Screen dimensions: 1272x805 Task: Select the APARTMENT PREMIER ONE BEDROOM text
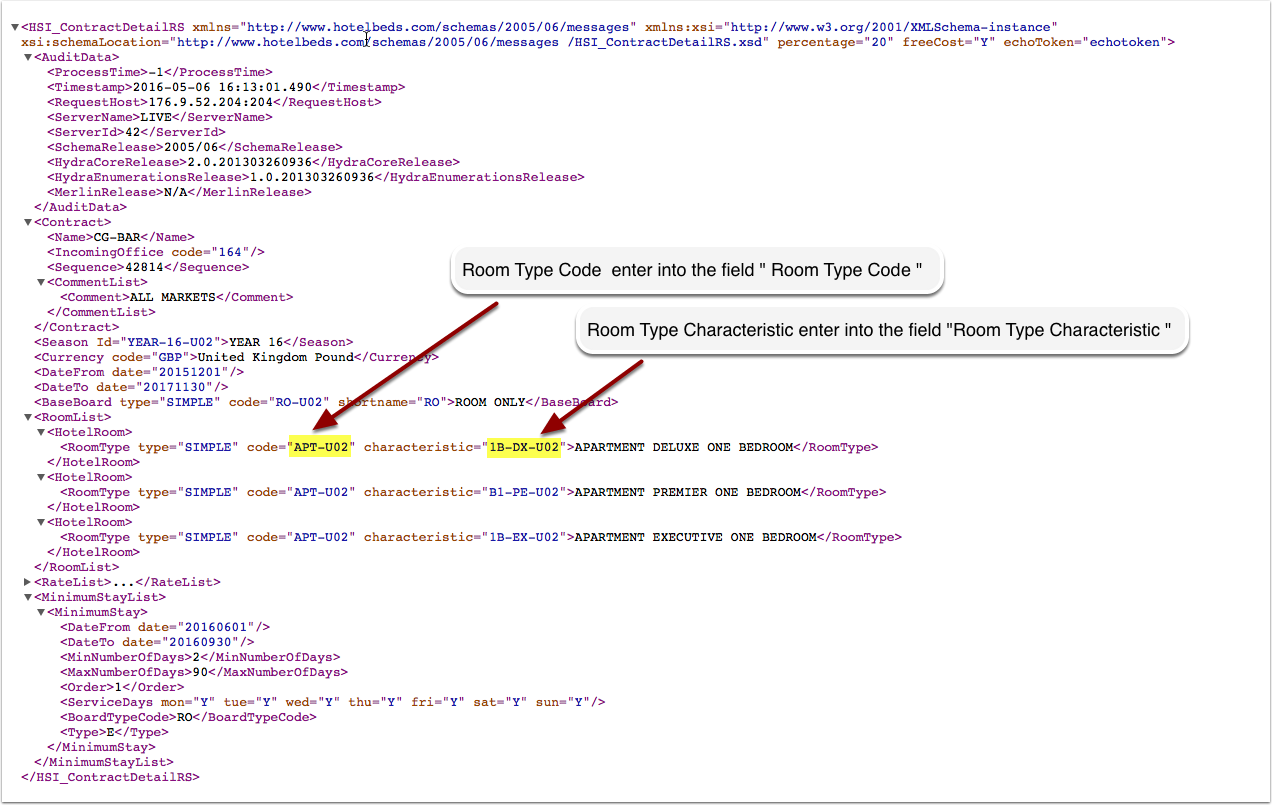pos(687,492)
